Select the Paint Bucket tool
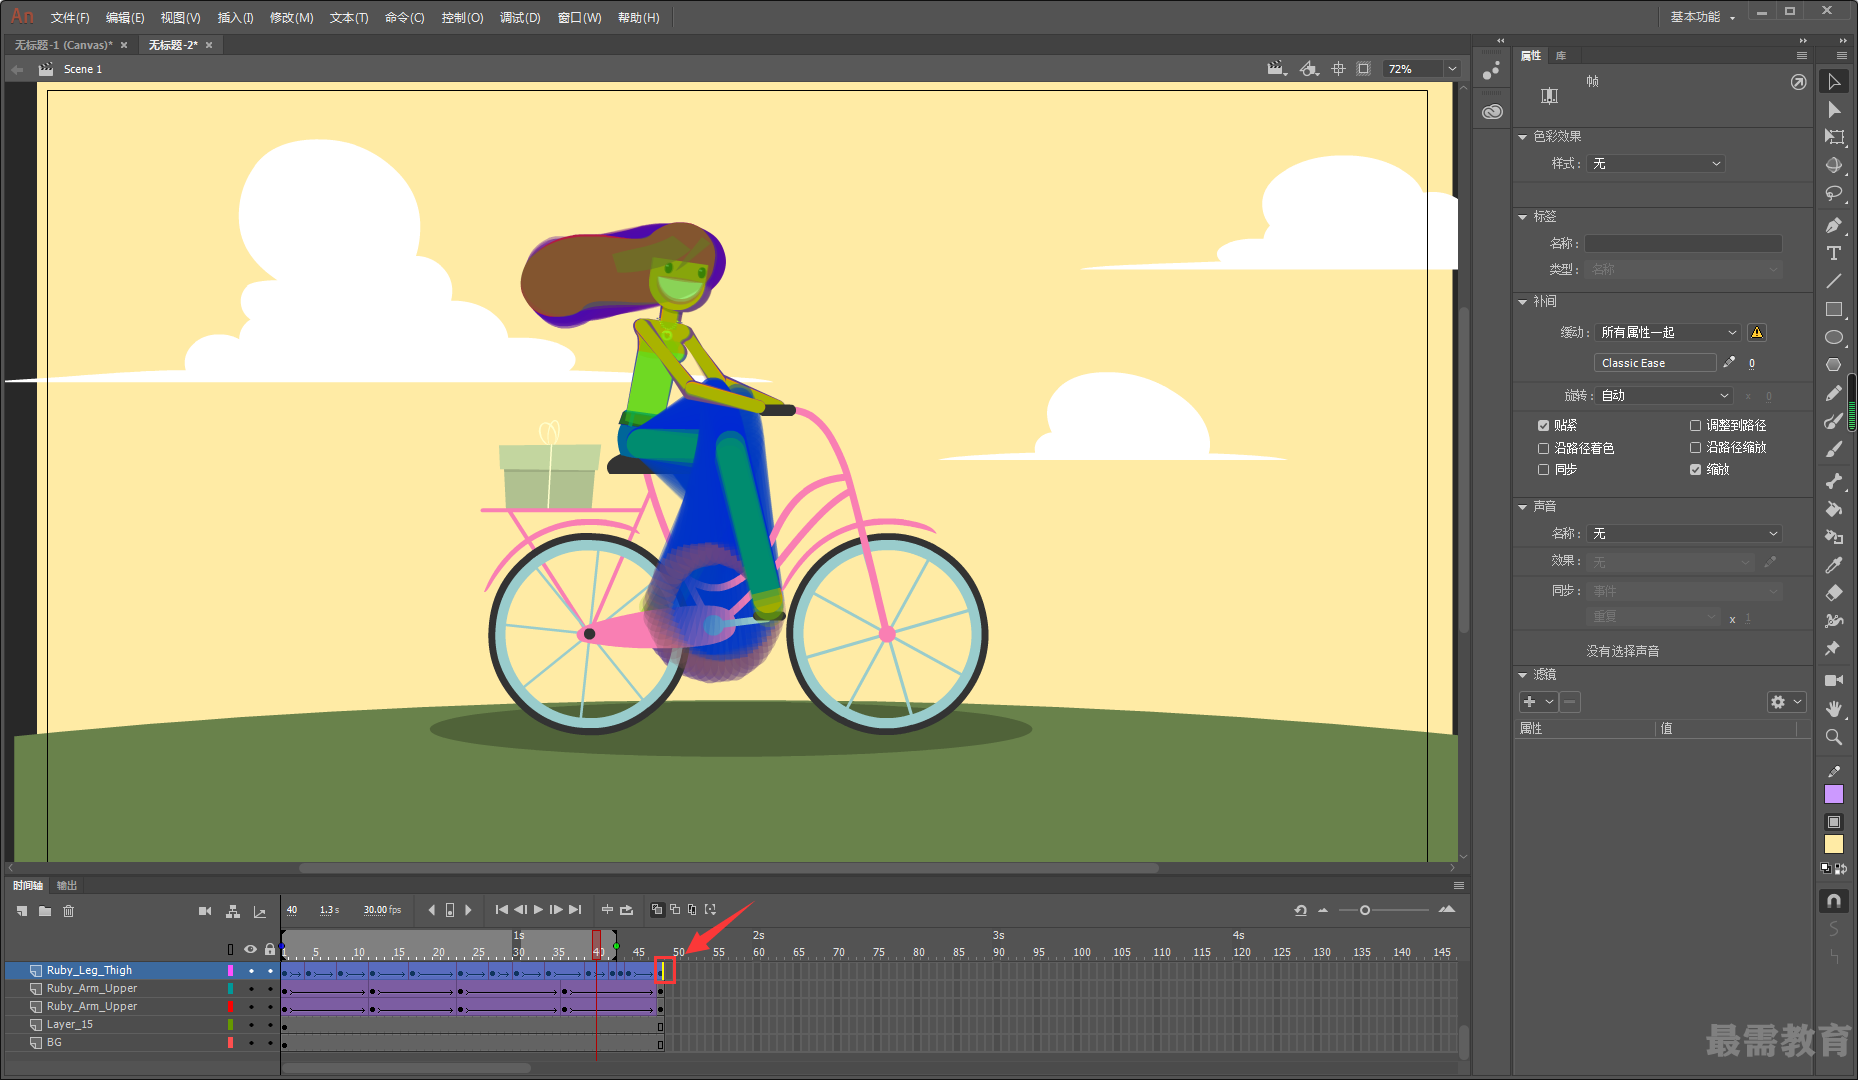The width and height of the screenshot is (1858, 1080). pos(1834,510)
